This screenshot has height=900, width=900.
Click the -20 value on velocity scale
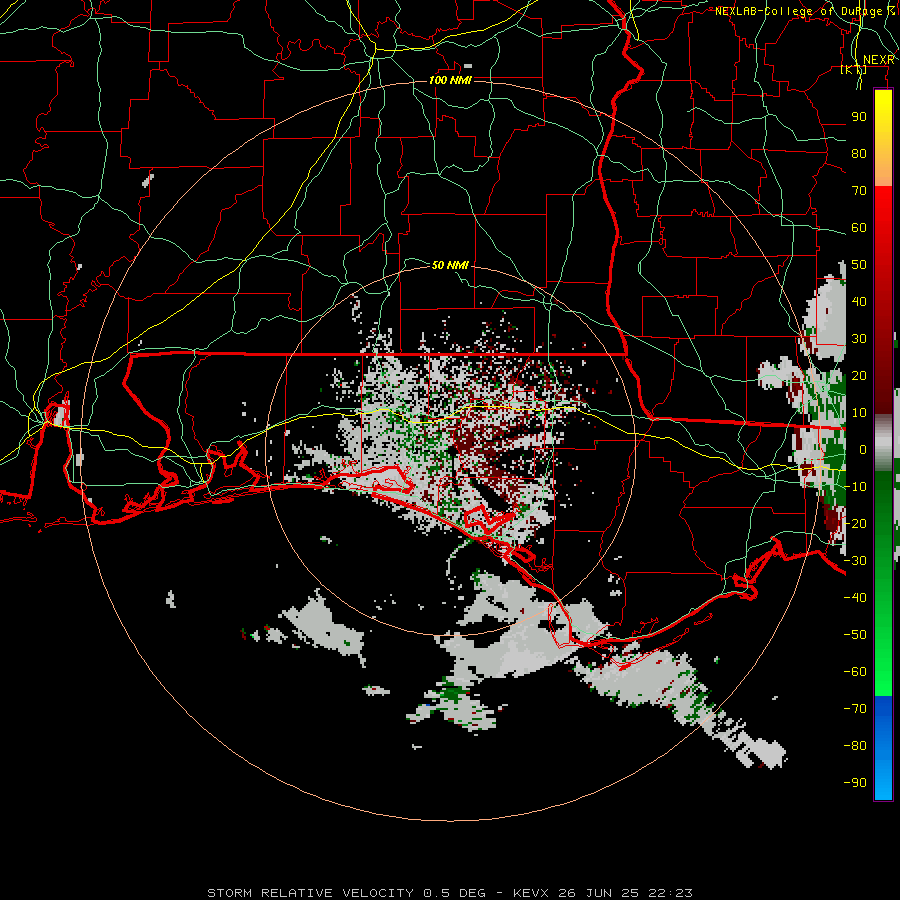click(855, 524)
